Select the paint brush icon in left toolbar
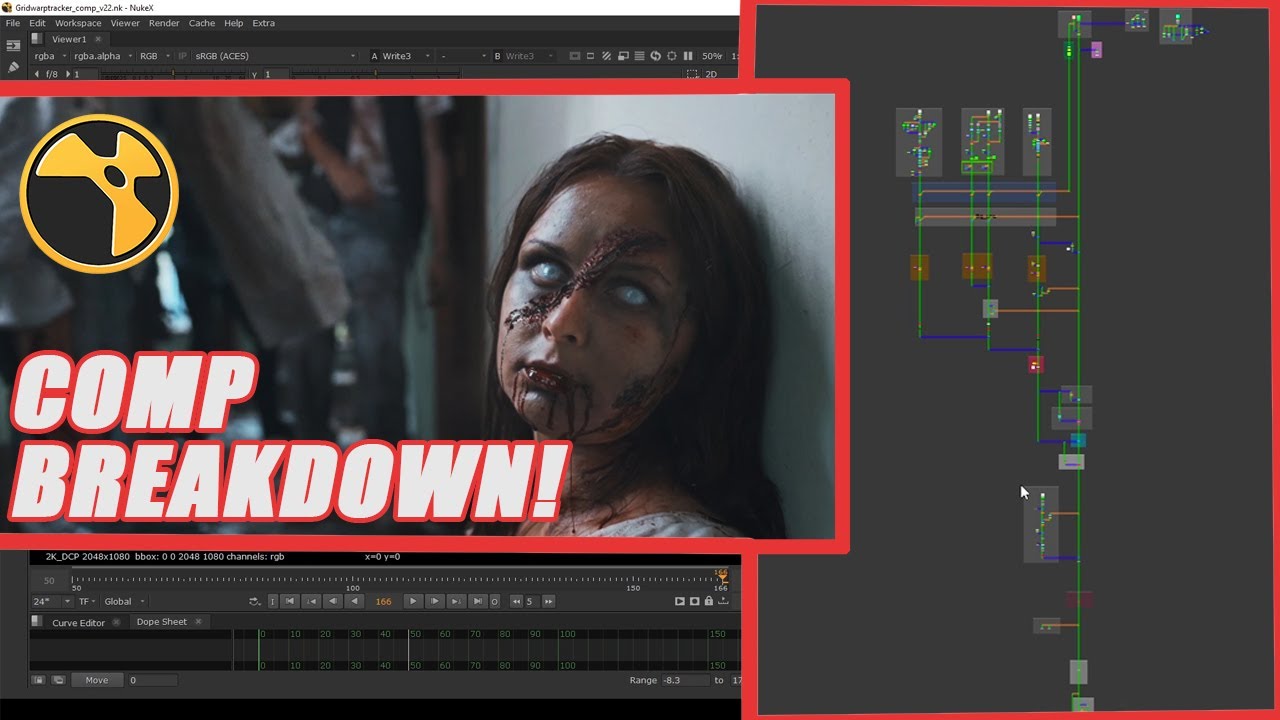The height and width of the screenshot is (720, 1280). (13, 67)
